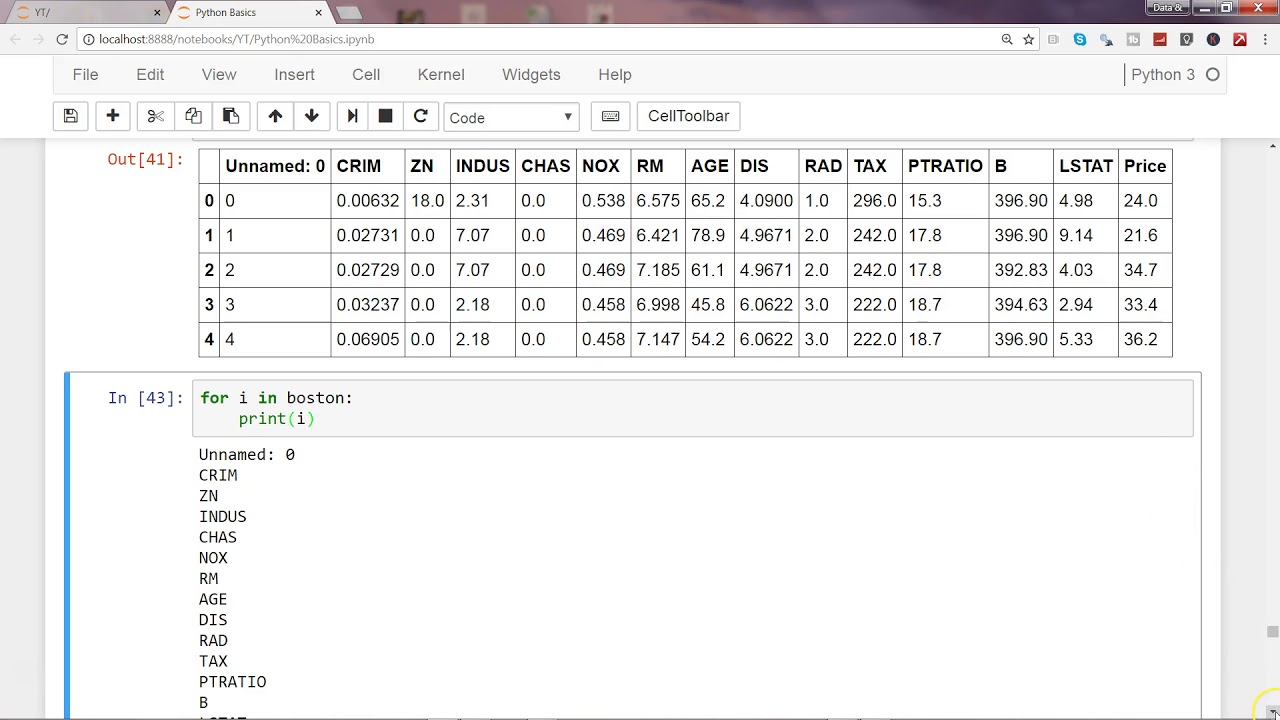Restart the kernel circular arrow icon

click(421, 116)
